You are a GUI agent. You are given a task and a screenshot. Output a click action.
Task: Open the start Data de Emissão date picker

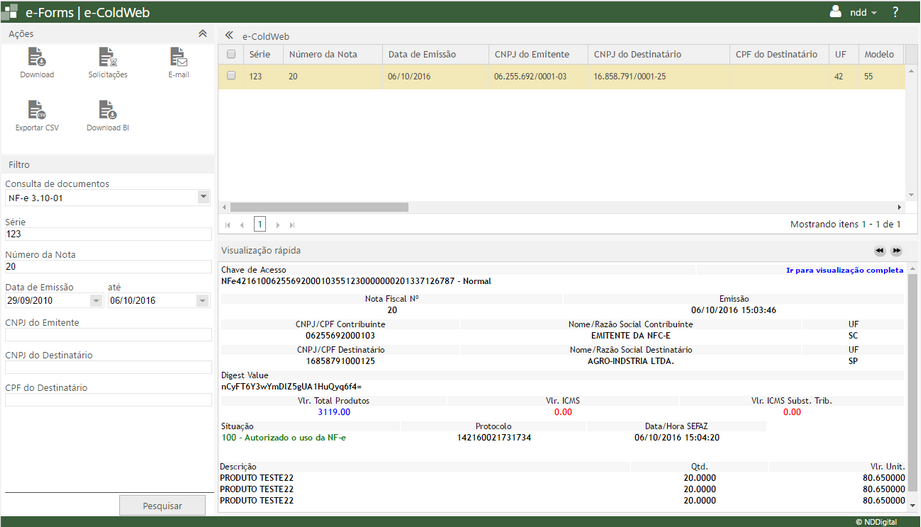pyautogui.click(x=97, y=300)
